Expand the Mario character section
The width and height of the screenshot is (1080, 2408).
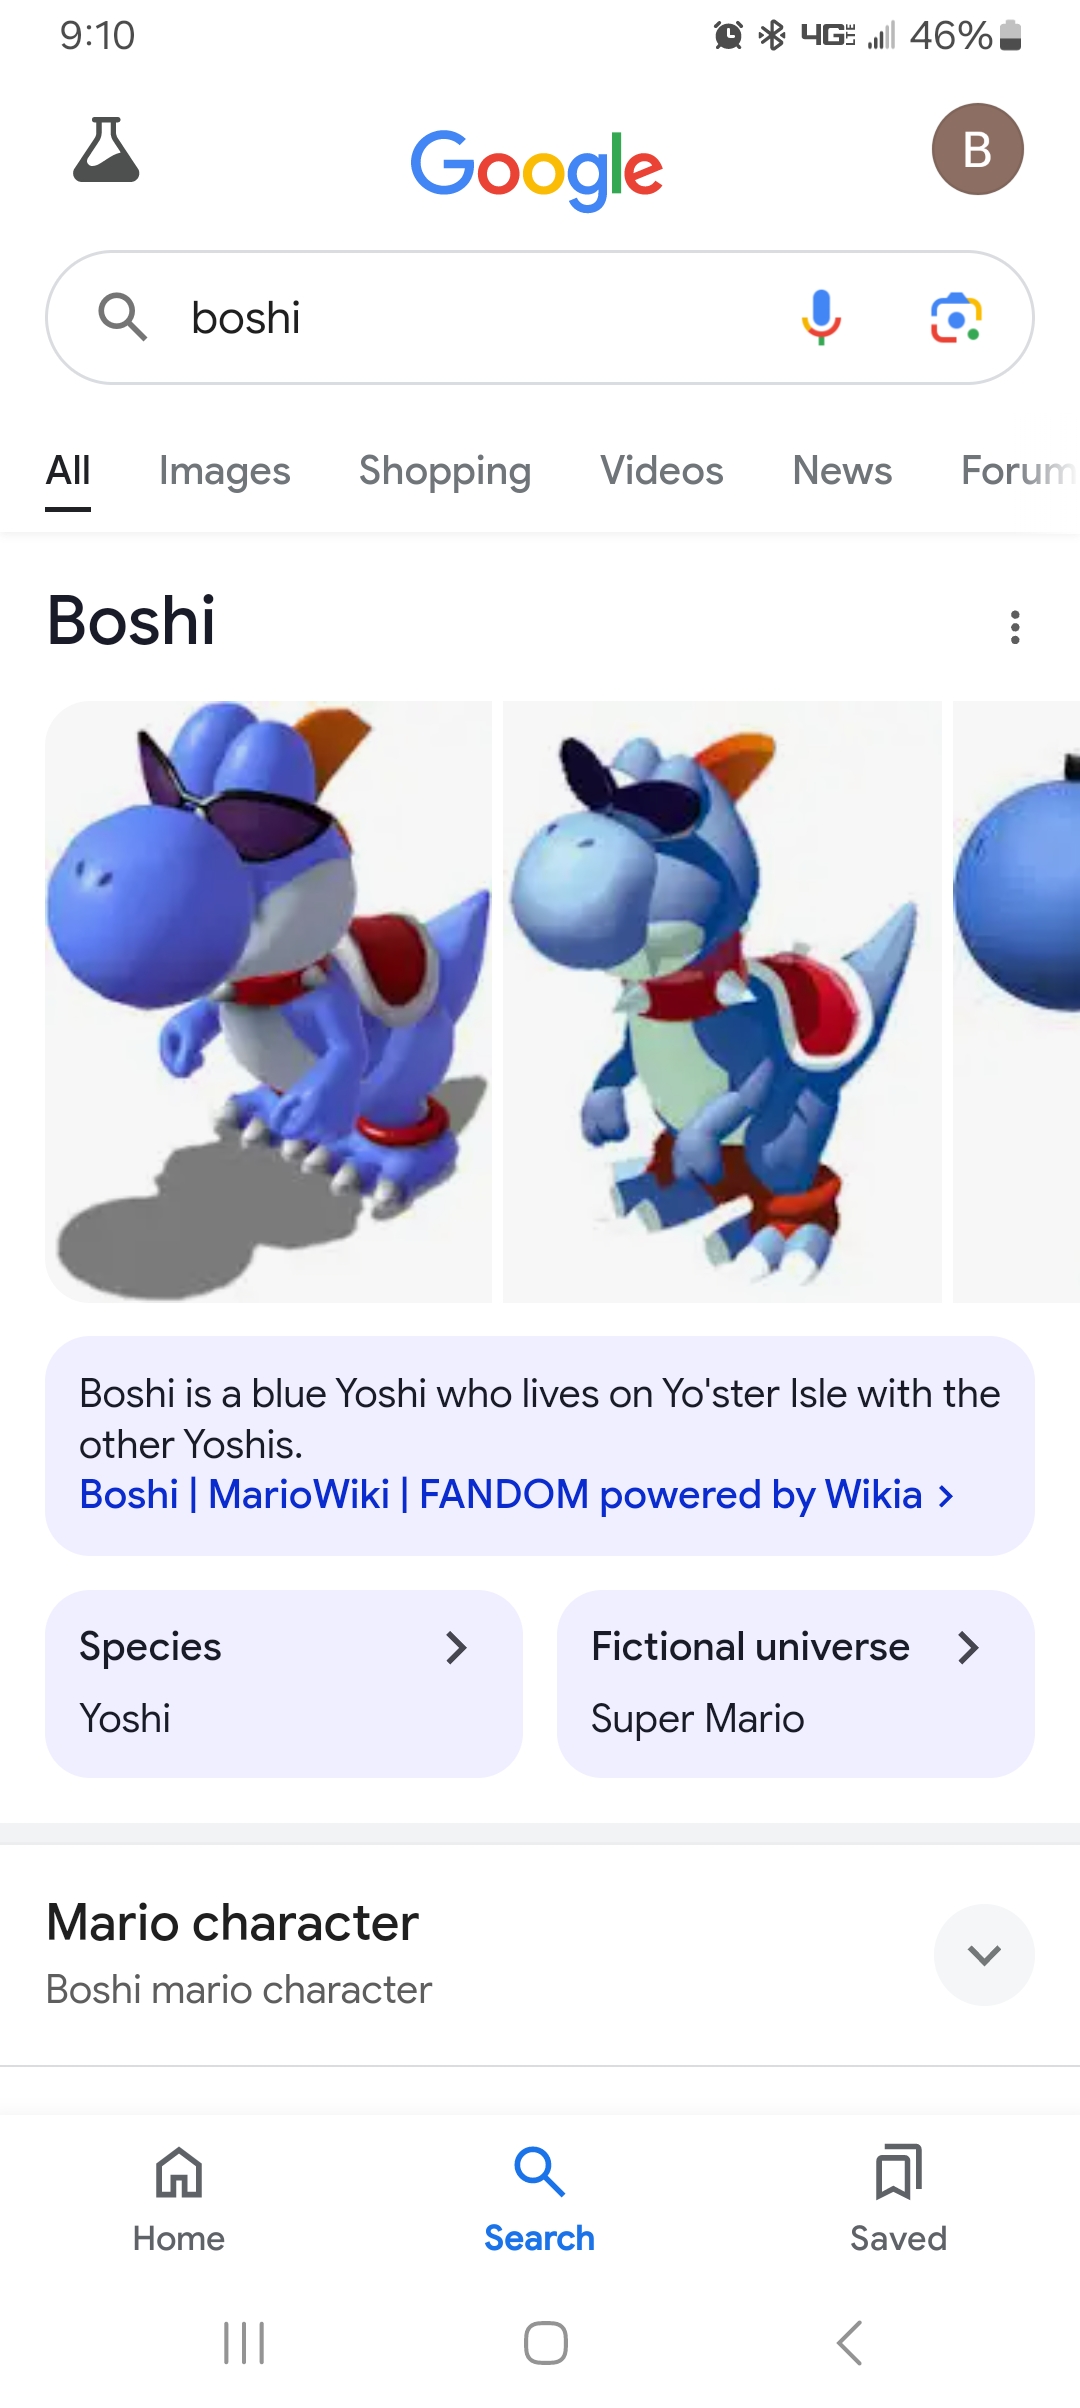(984, 1955)
